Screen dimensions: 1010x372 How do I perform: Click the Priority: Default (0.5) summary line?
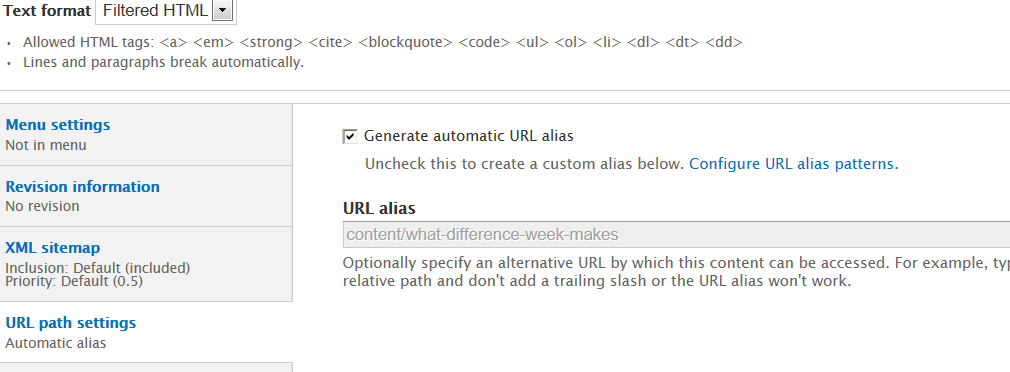tap(74, 281)
